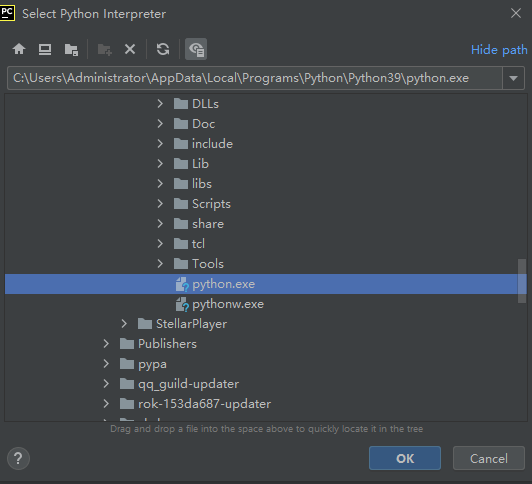Viewport: 532px width, 484px height.
Task: Open the path history dropdown arrow
Action: click(513, 78)
